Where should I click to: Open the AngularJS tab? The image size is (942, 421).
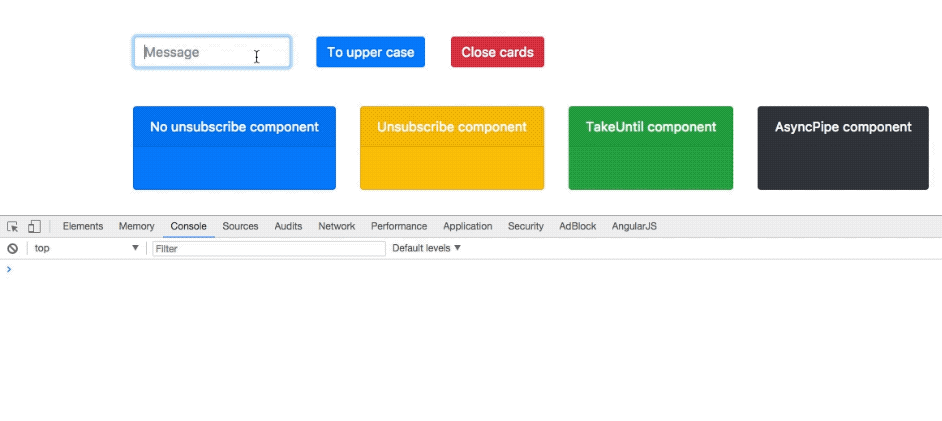635,227
